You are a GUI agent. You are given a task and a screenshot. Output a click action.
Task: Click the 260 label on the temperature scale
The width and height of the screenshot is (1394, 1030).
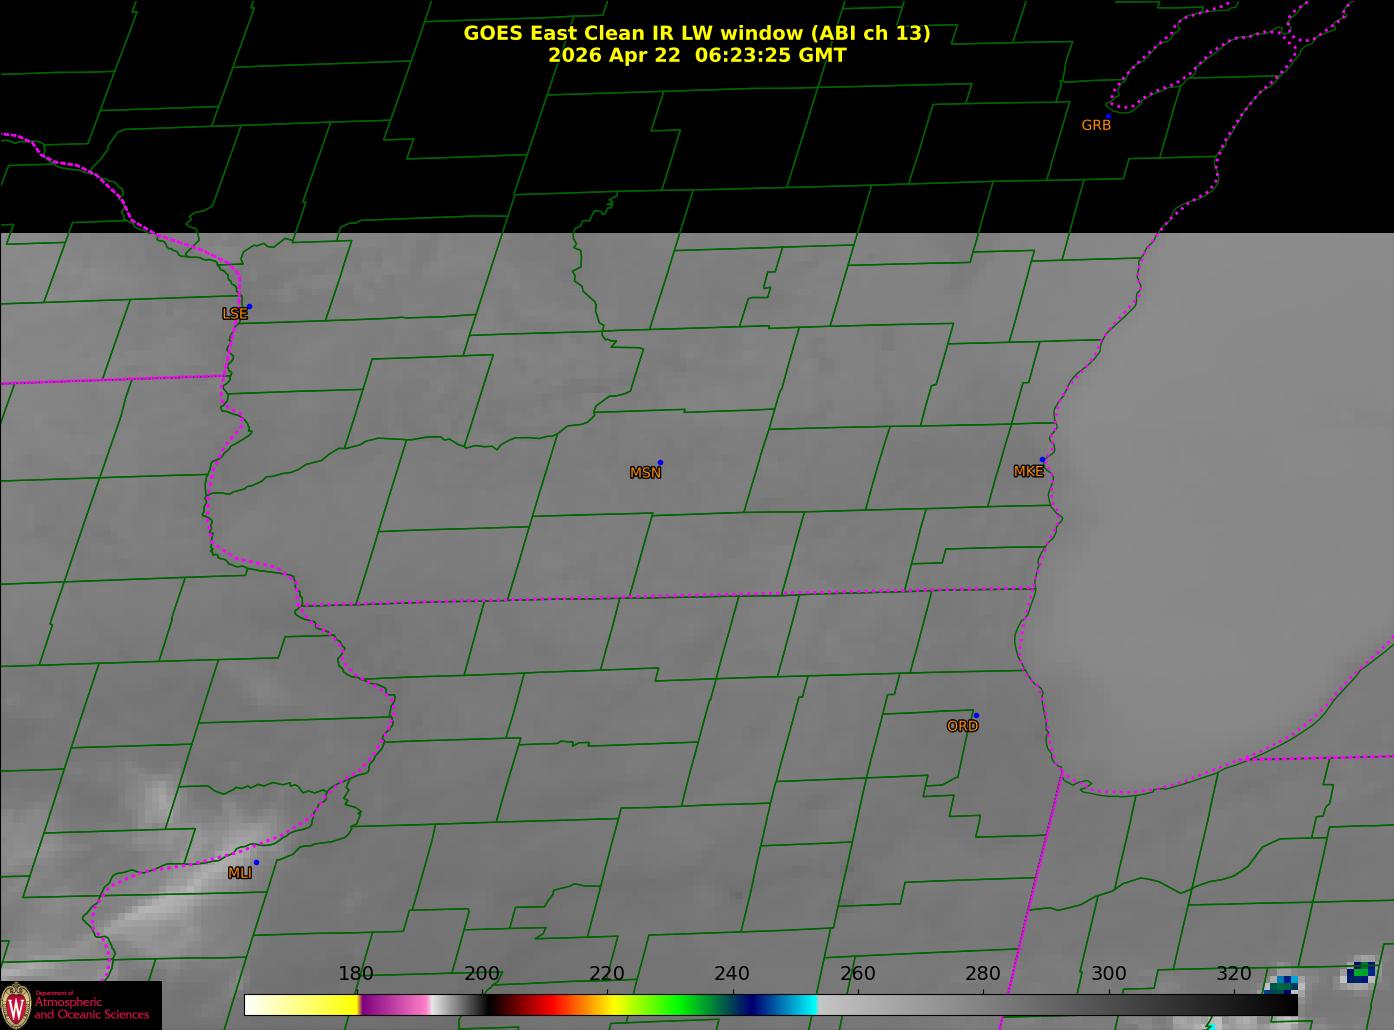(857, 974)
